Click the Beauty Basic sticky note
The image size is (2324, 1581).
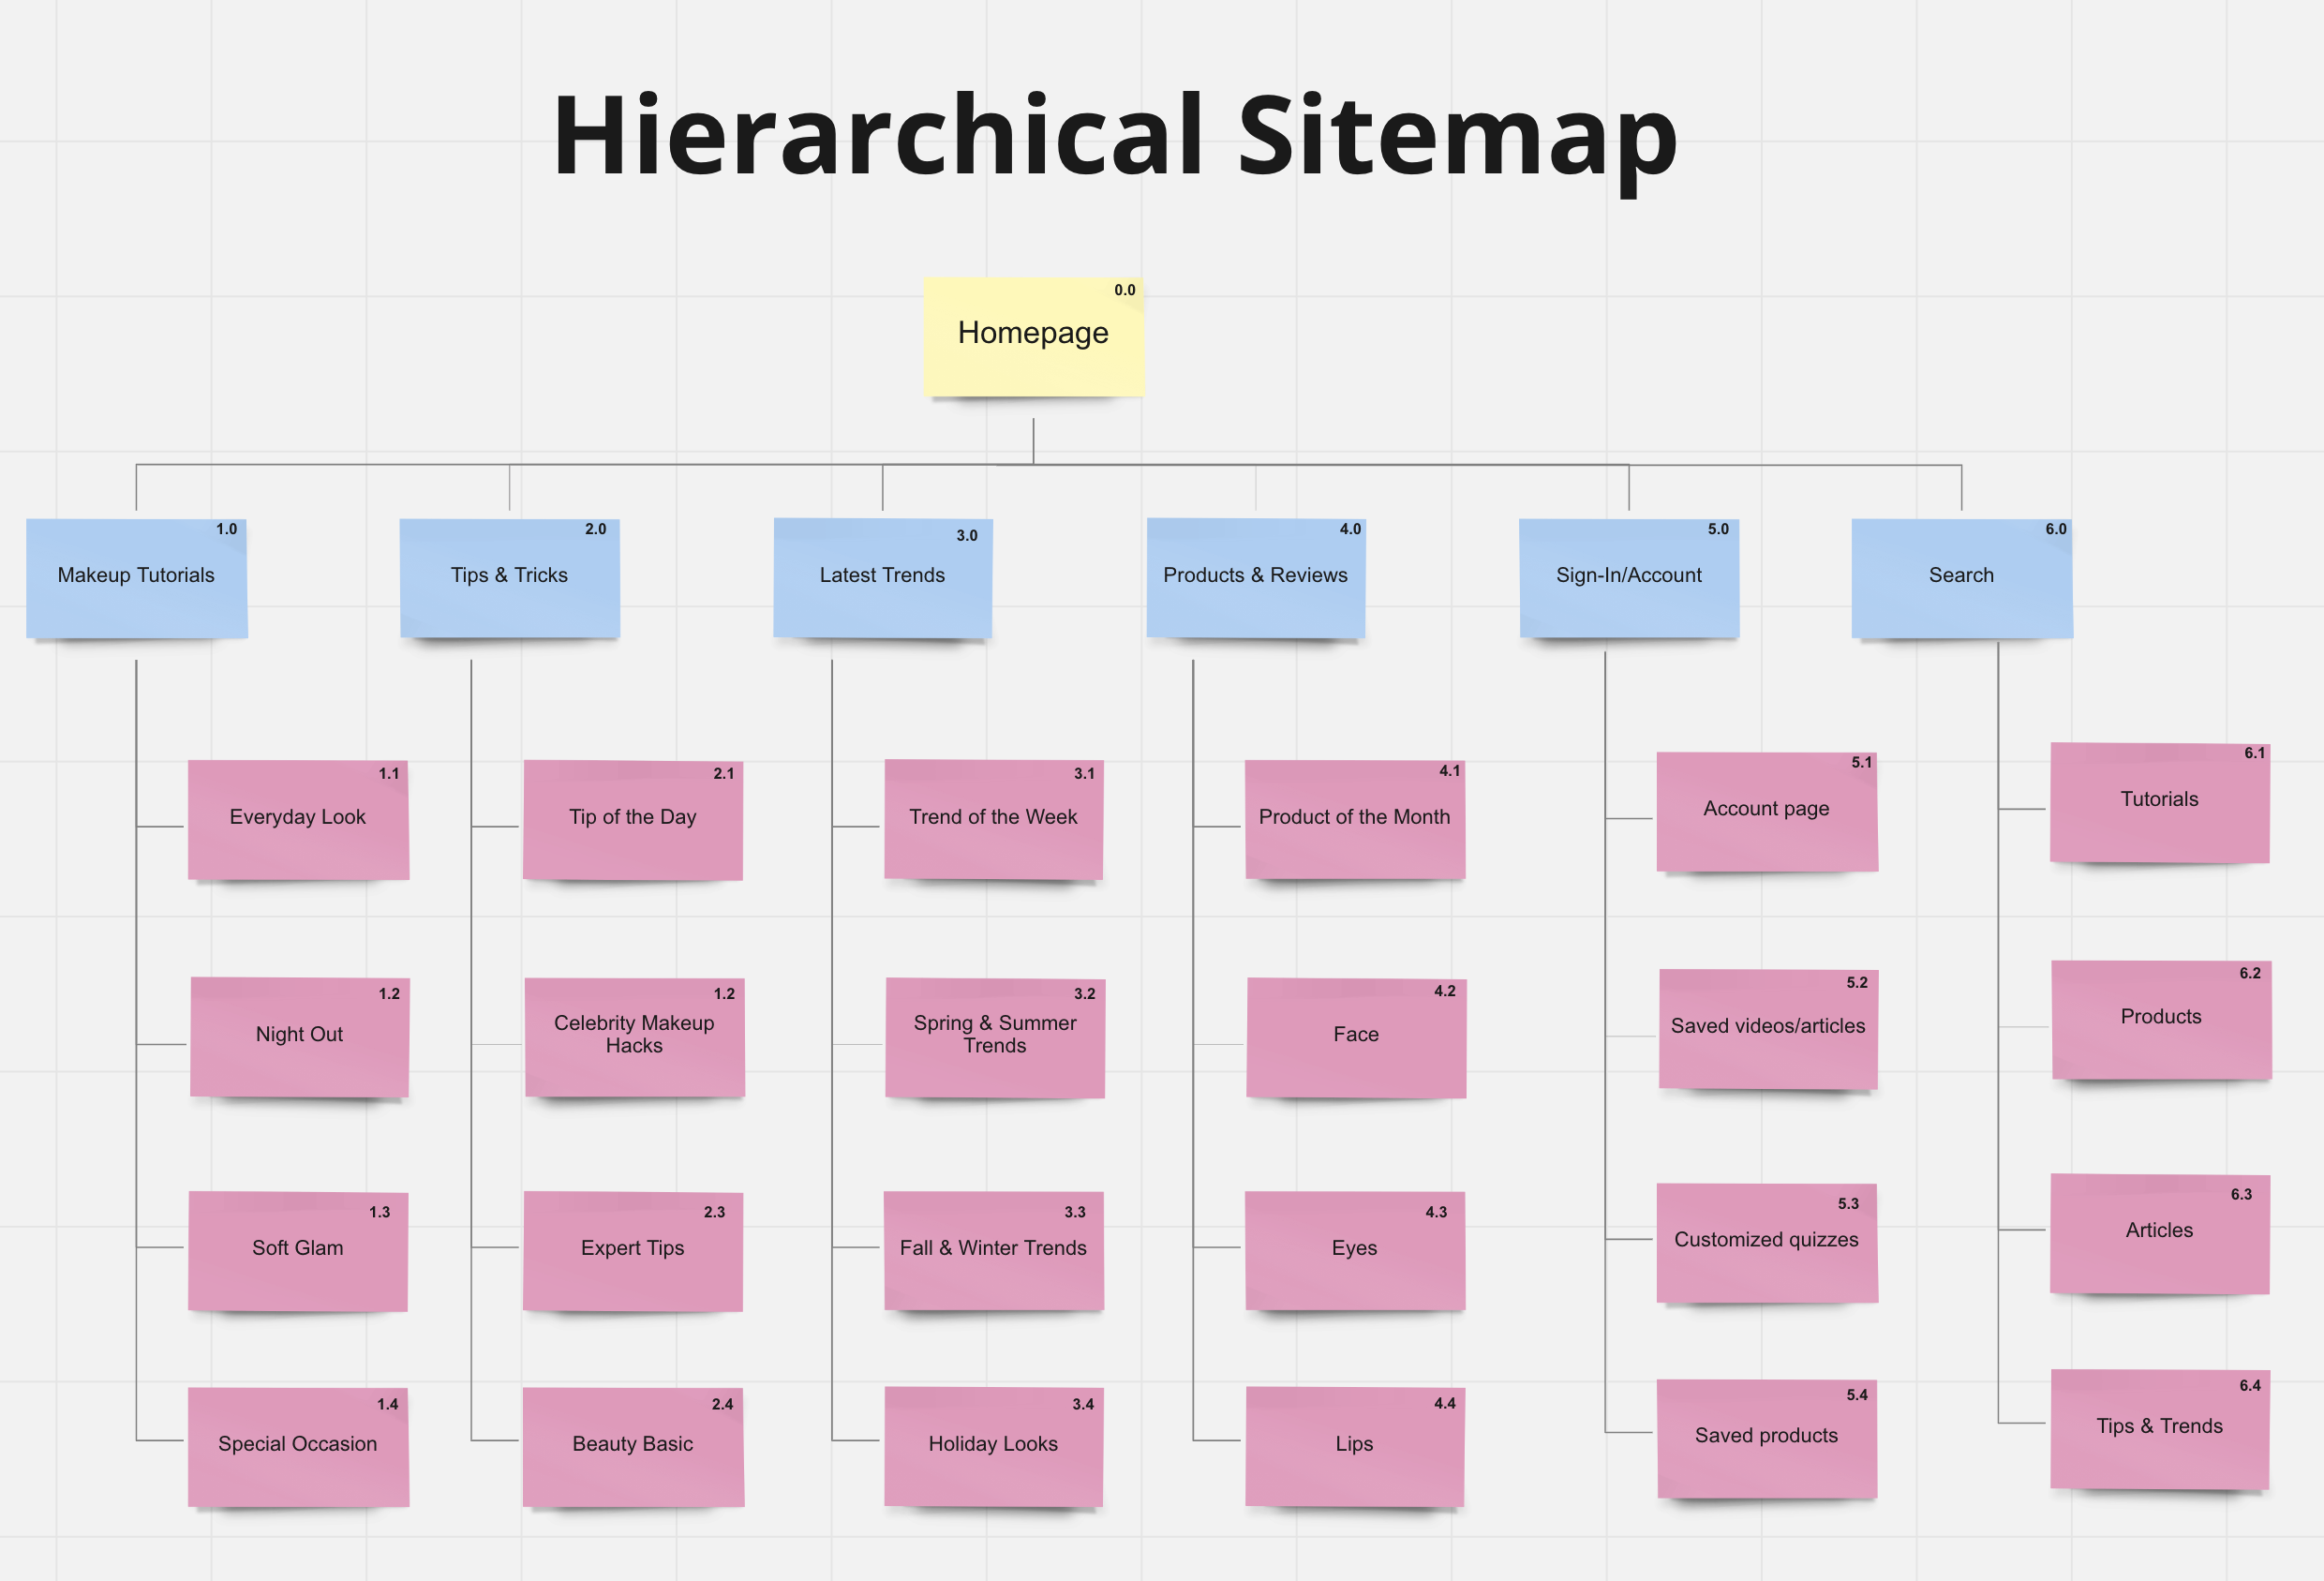pos(632,1446)
